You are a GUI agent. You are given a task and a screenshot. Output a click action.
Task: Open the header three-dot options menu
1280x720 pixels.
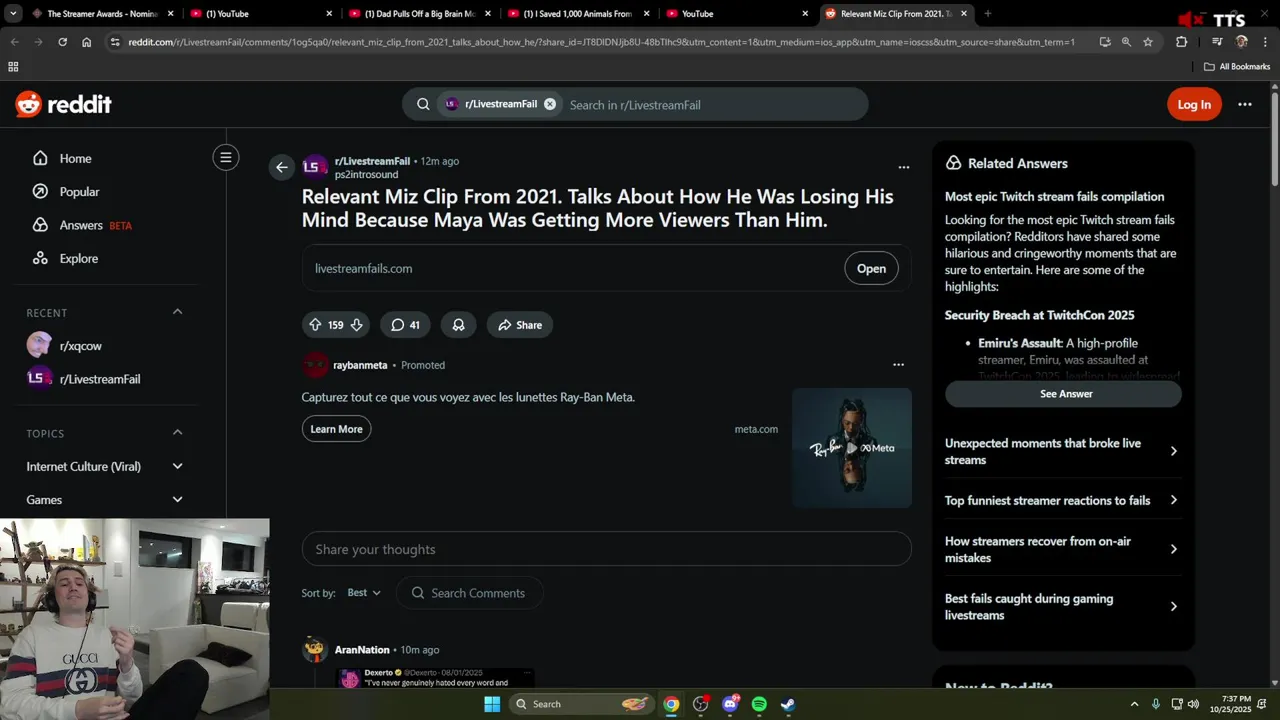[x=1245, y=104]
